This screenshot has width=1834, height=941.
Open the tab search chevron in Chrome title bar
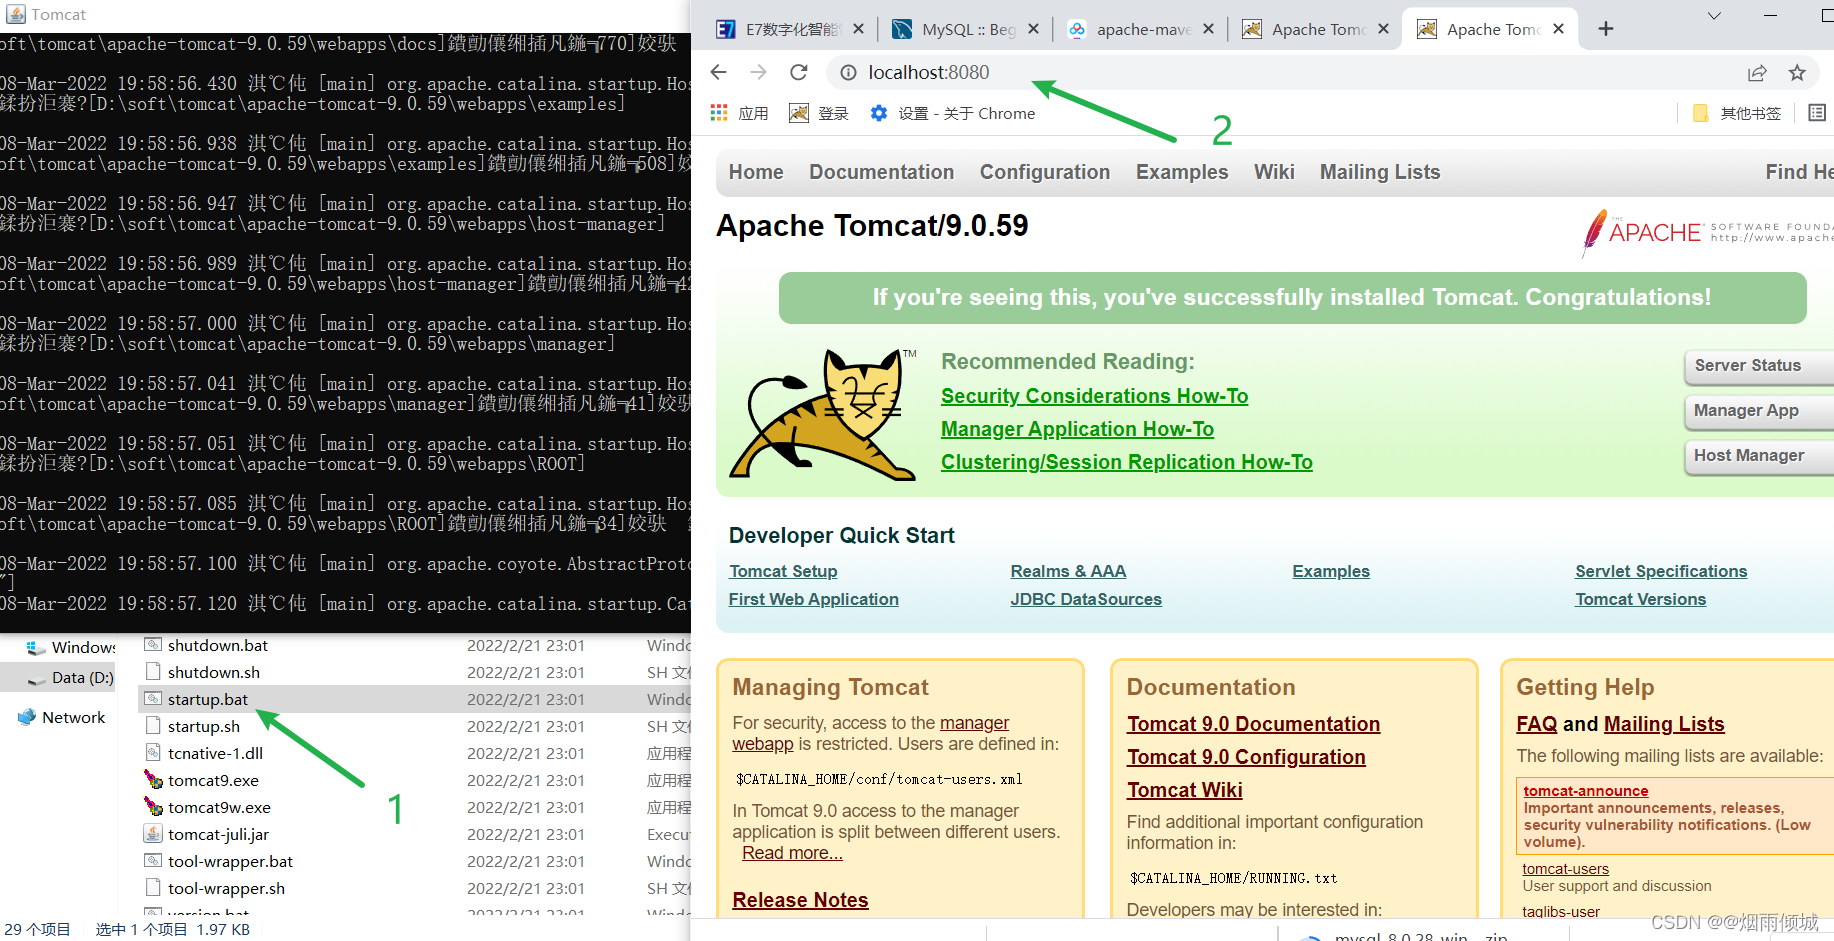(1714, 16)
